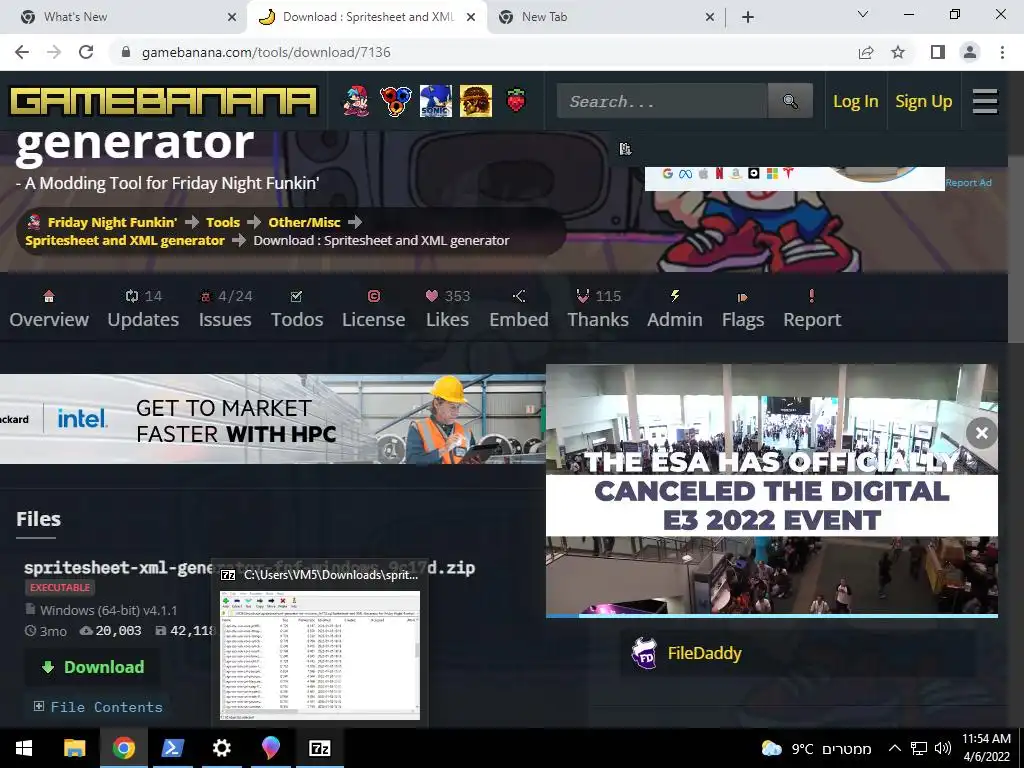This screenshot has height=768, width=1024.
Task: Open the Updates tab
Action: coord(143,310)
